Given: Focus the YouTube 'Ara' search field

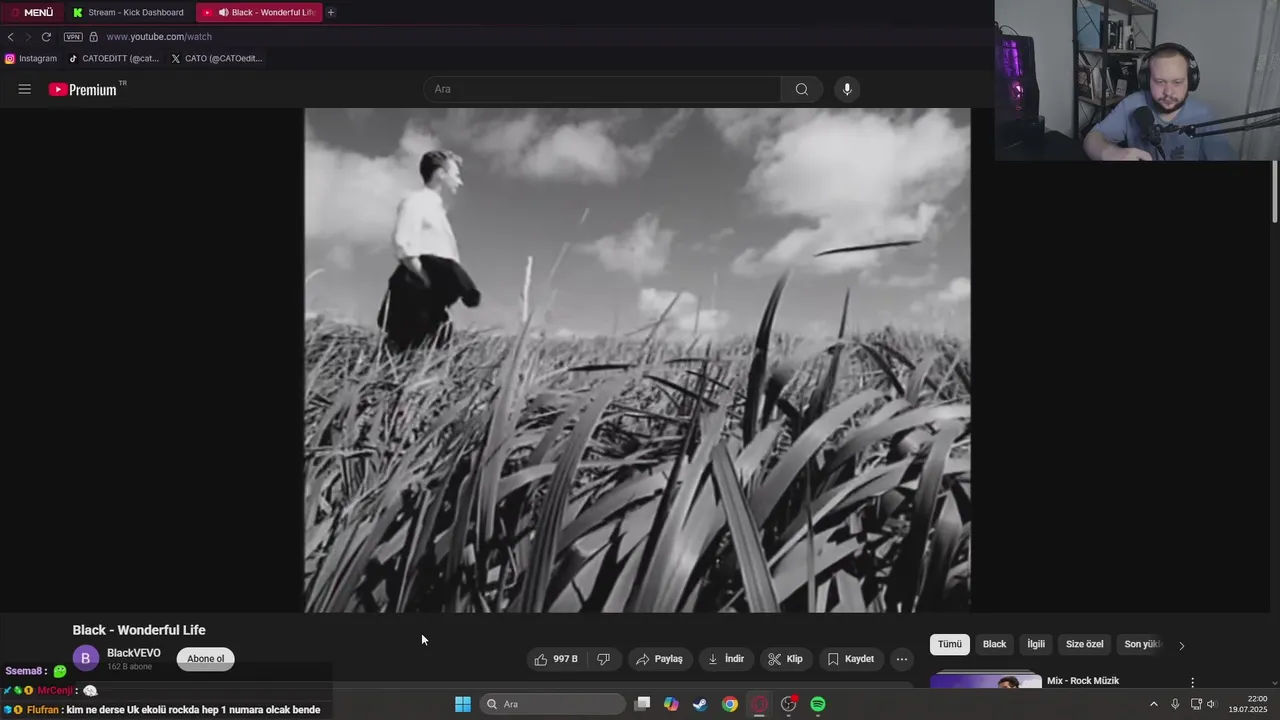Looking at the screenshot, I should pos(603,89).
